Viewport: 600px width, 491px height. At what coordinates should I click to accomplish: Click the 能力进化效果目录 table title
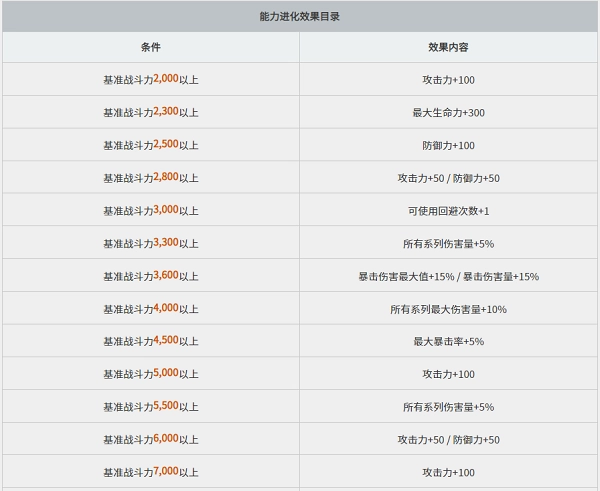[300, 17]
